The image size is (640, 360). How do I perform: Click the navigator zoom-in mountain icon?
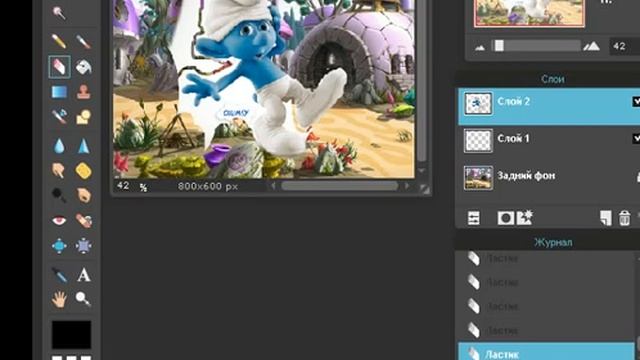click(591, 46)
